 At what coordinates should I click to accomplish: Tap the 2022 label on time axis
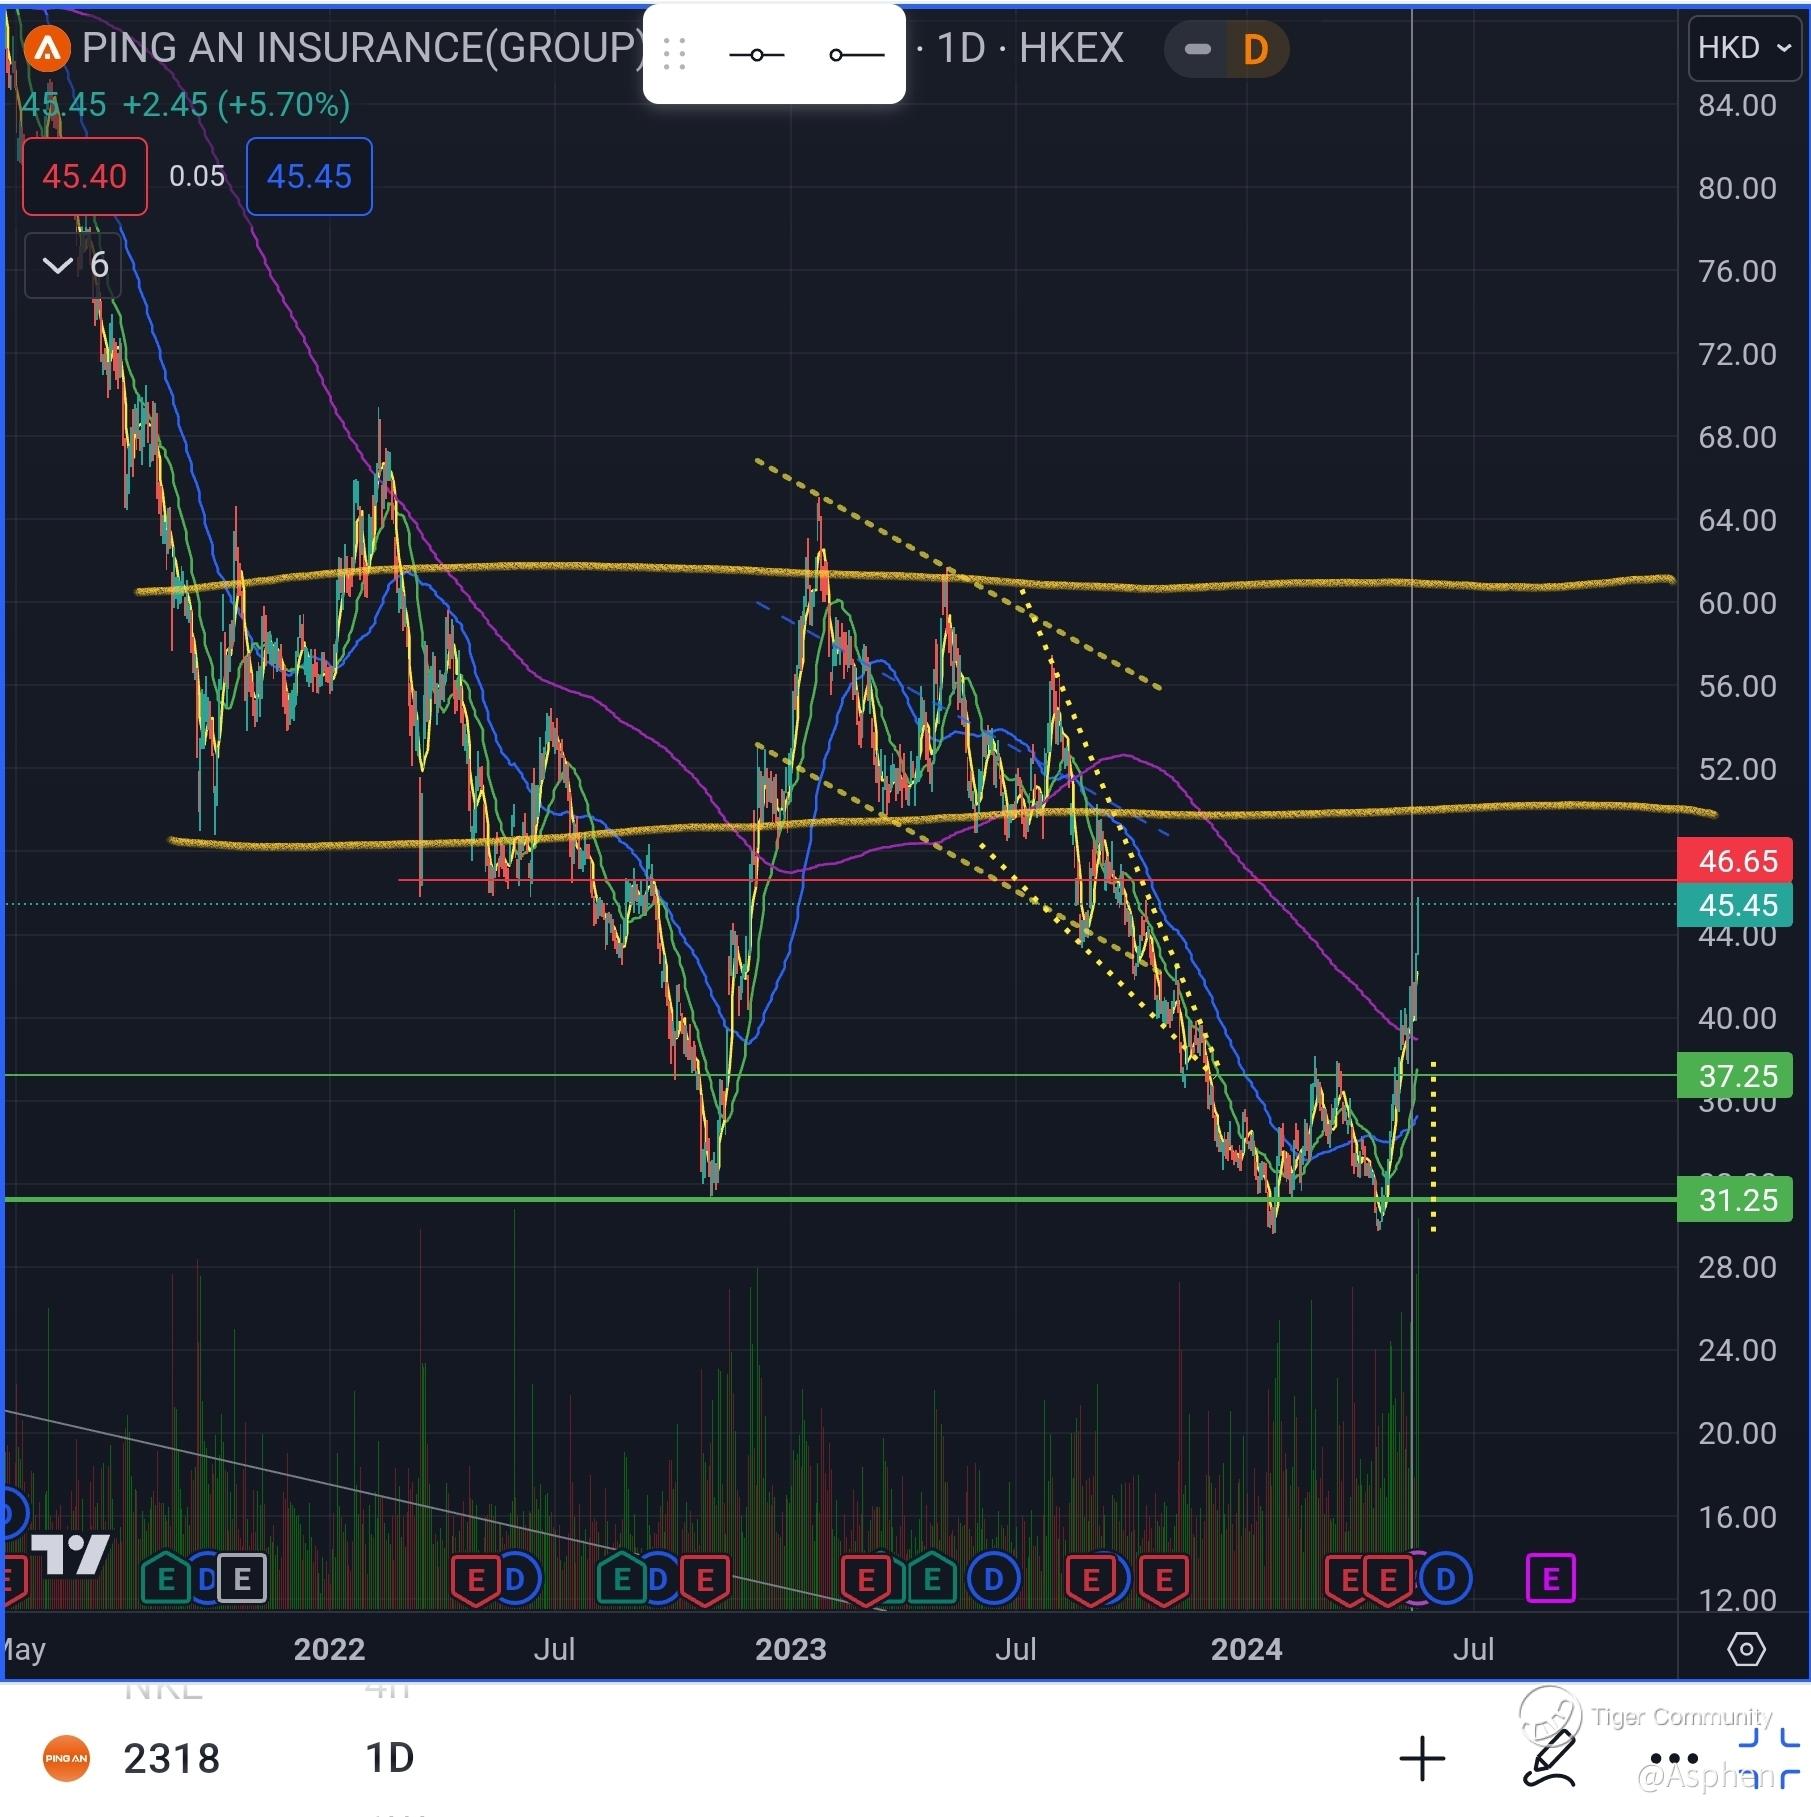coord(329,1649)
